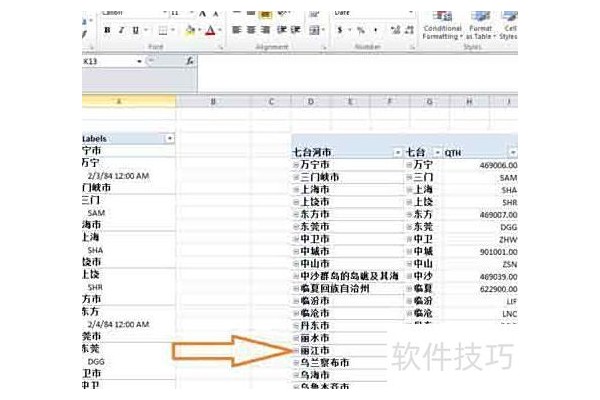This screenshot has height=400, width=600.
Task: Toggle Wrap Text
Action: 314,14
